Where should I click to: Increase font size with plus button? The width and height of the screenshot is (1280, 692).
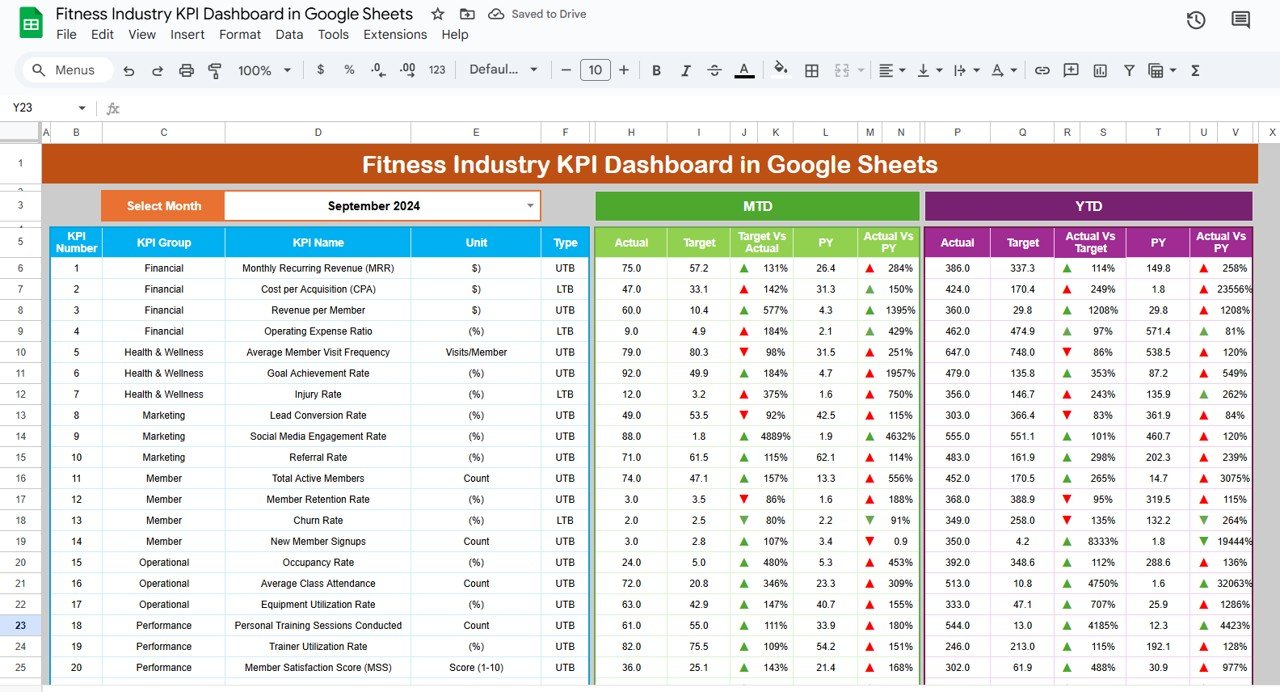tap(624, 70)
